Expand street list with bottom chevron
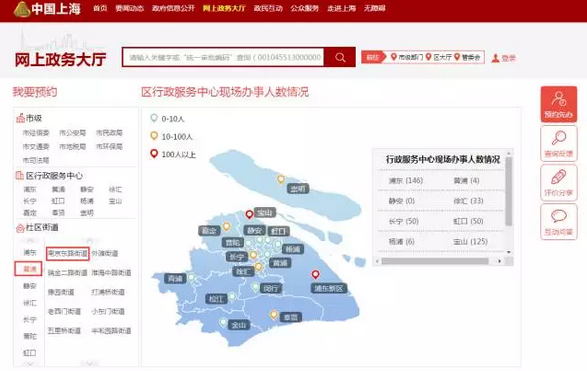Screen dimensions: 587x371 click(x=89, y=363)
